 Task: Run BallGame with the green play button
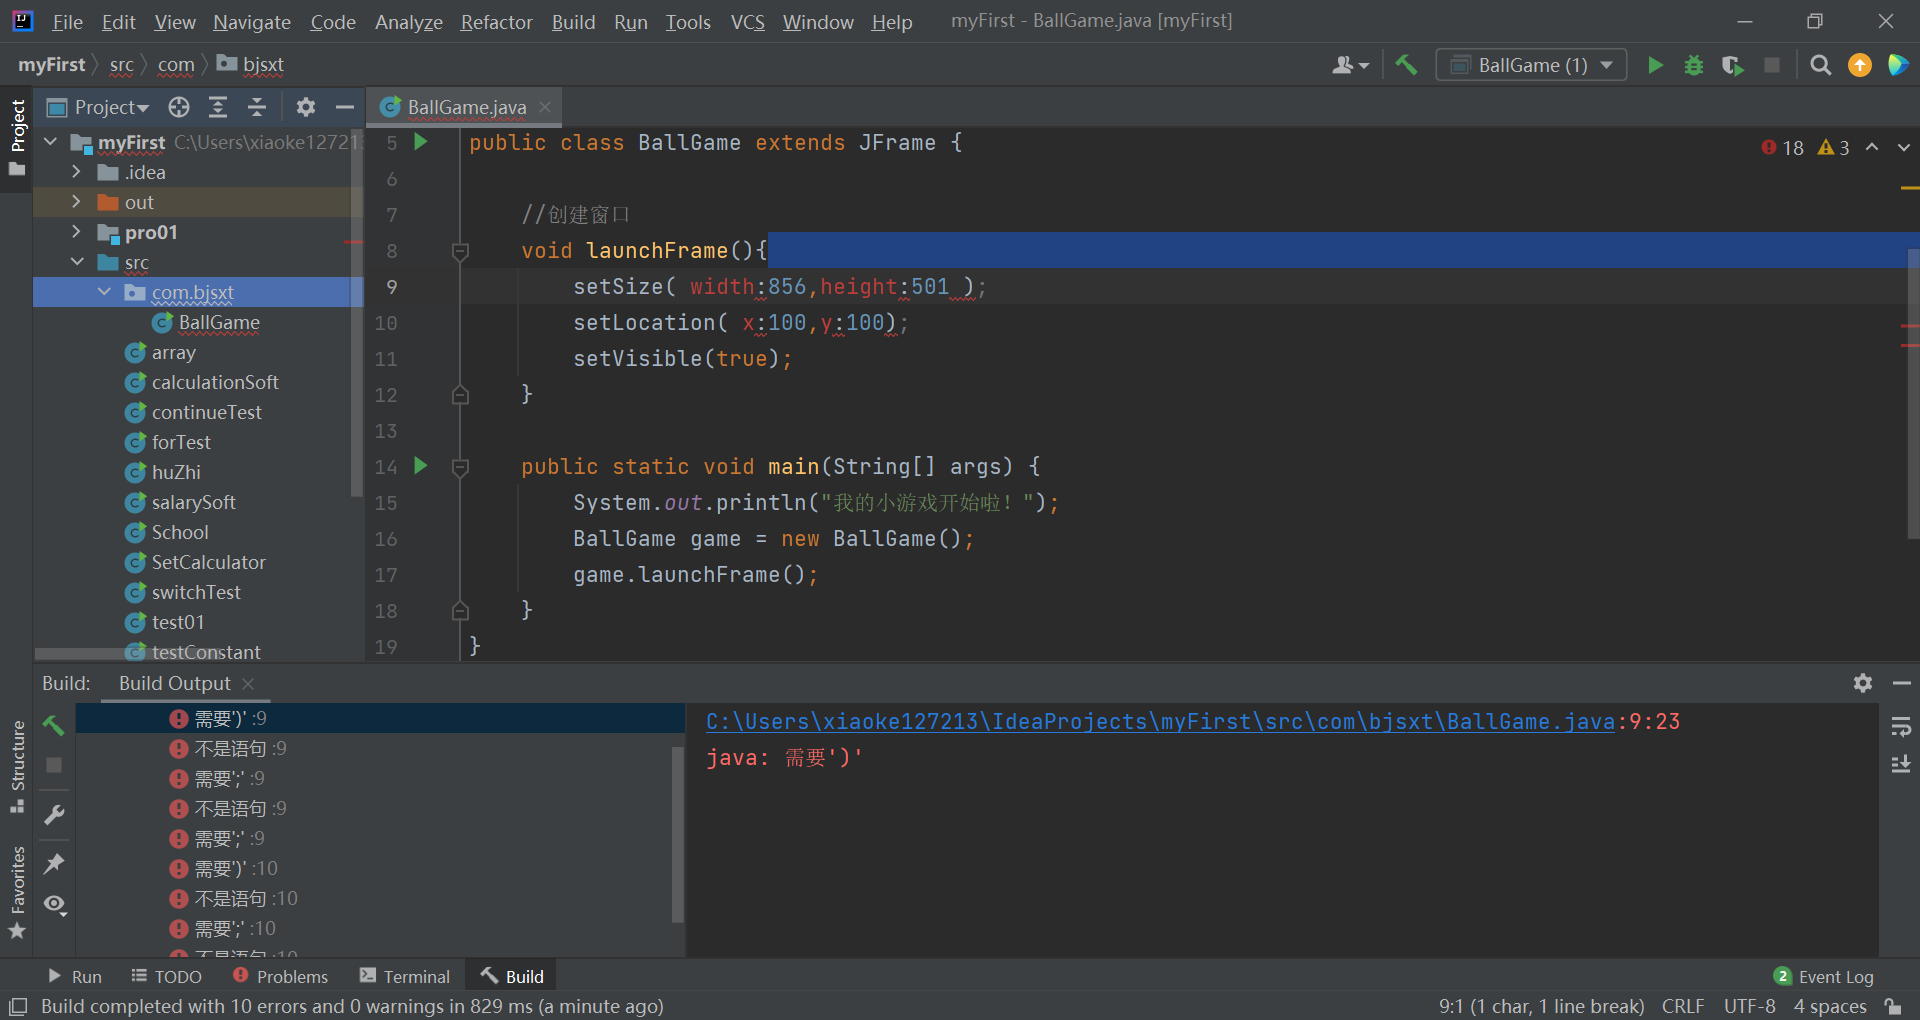[1655, 65]
